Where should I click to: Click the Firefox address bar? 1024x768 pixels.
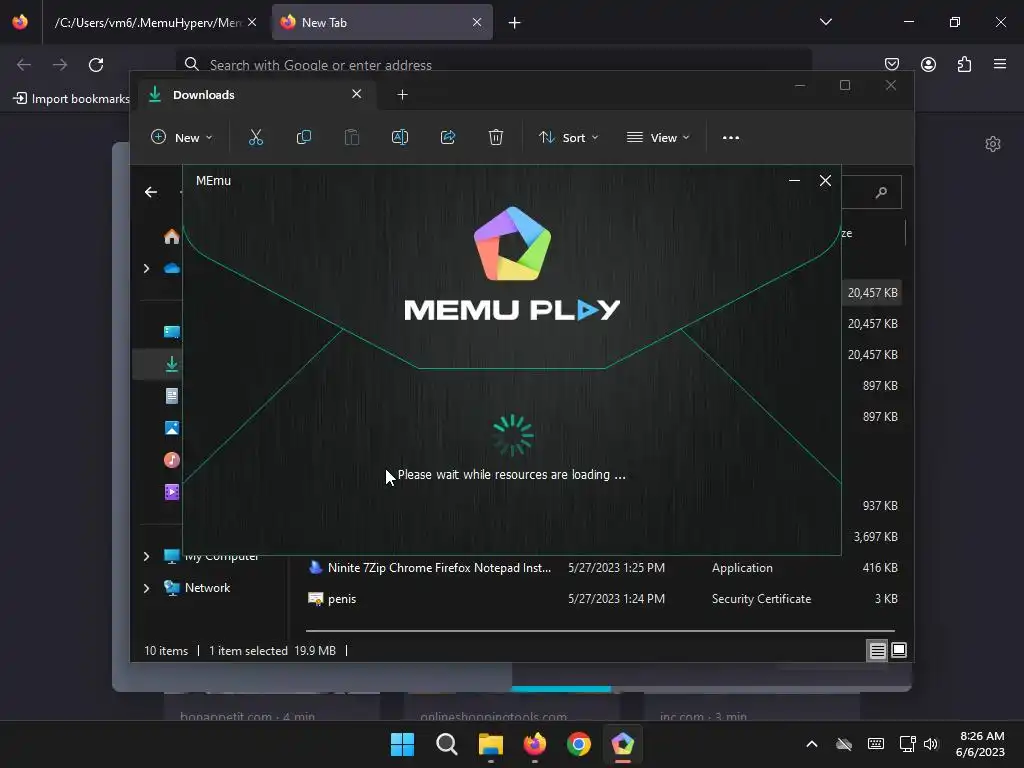point(493,65)
